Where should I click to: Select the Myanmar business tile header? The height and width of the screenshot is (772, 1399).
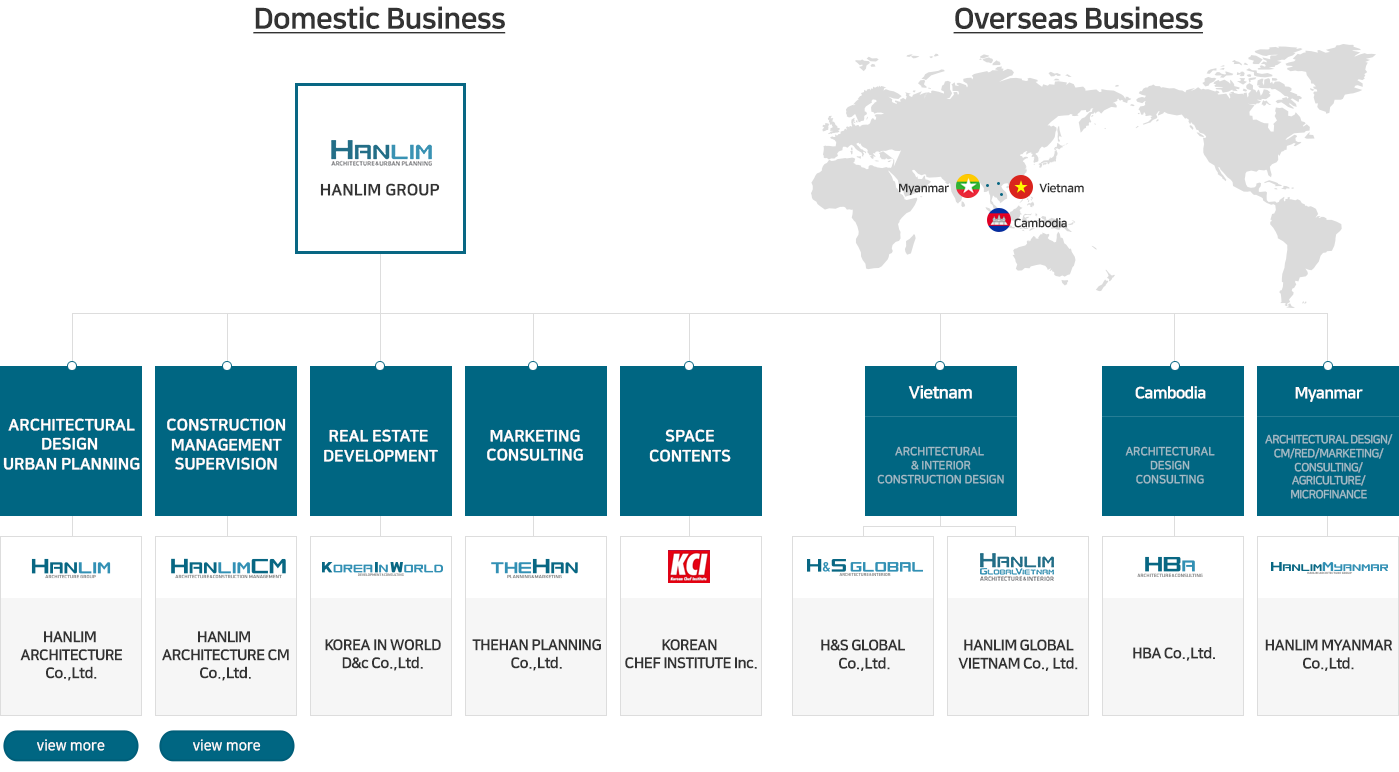(x=1328, y=392)
